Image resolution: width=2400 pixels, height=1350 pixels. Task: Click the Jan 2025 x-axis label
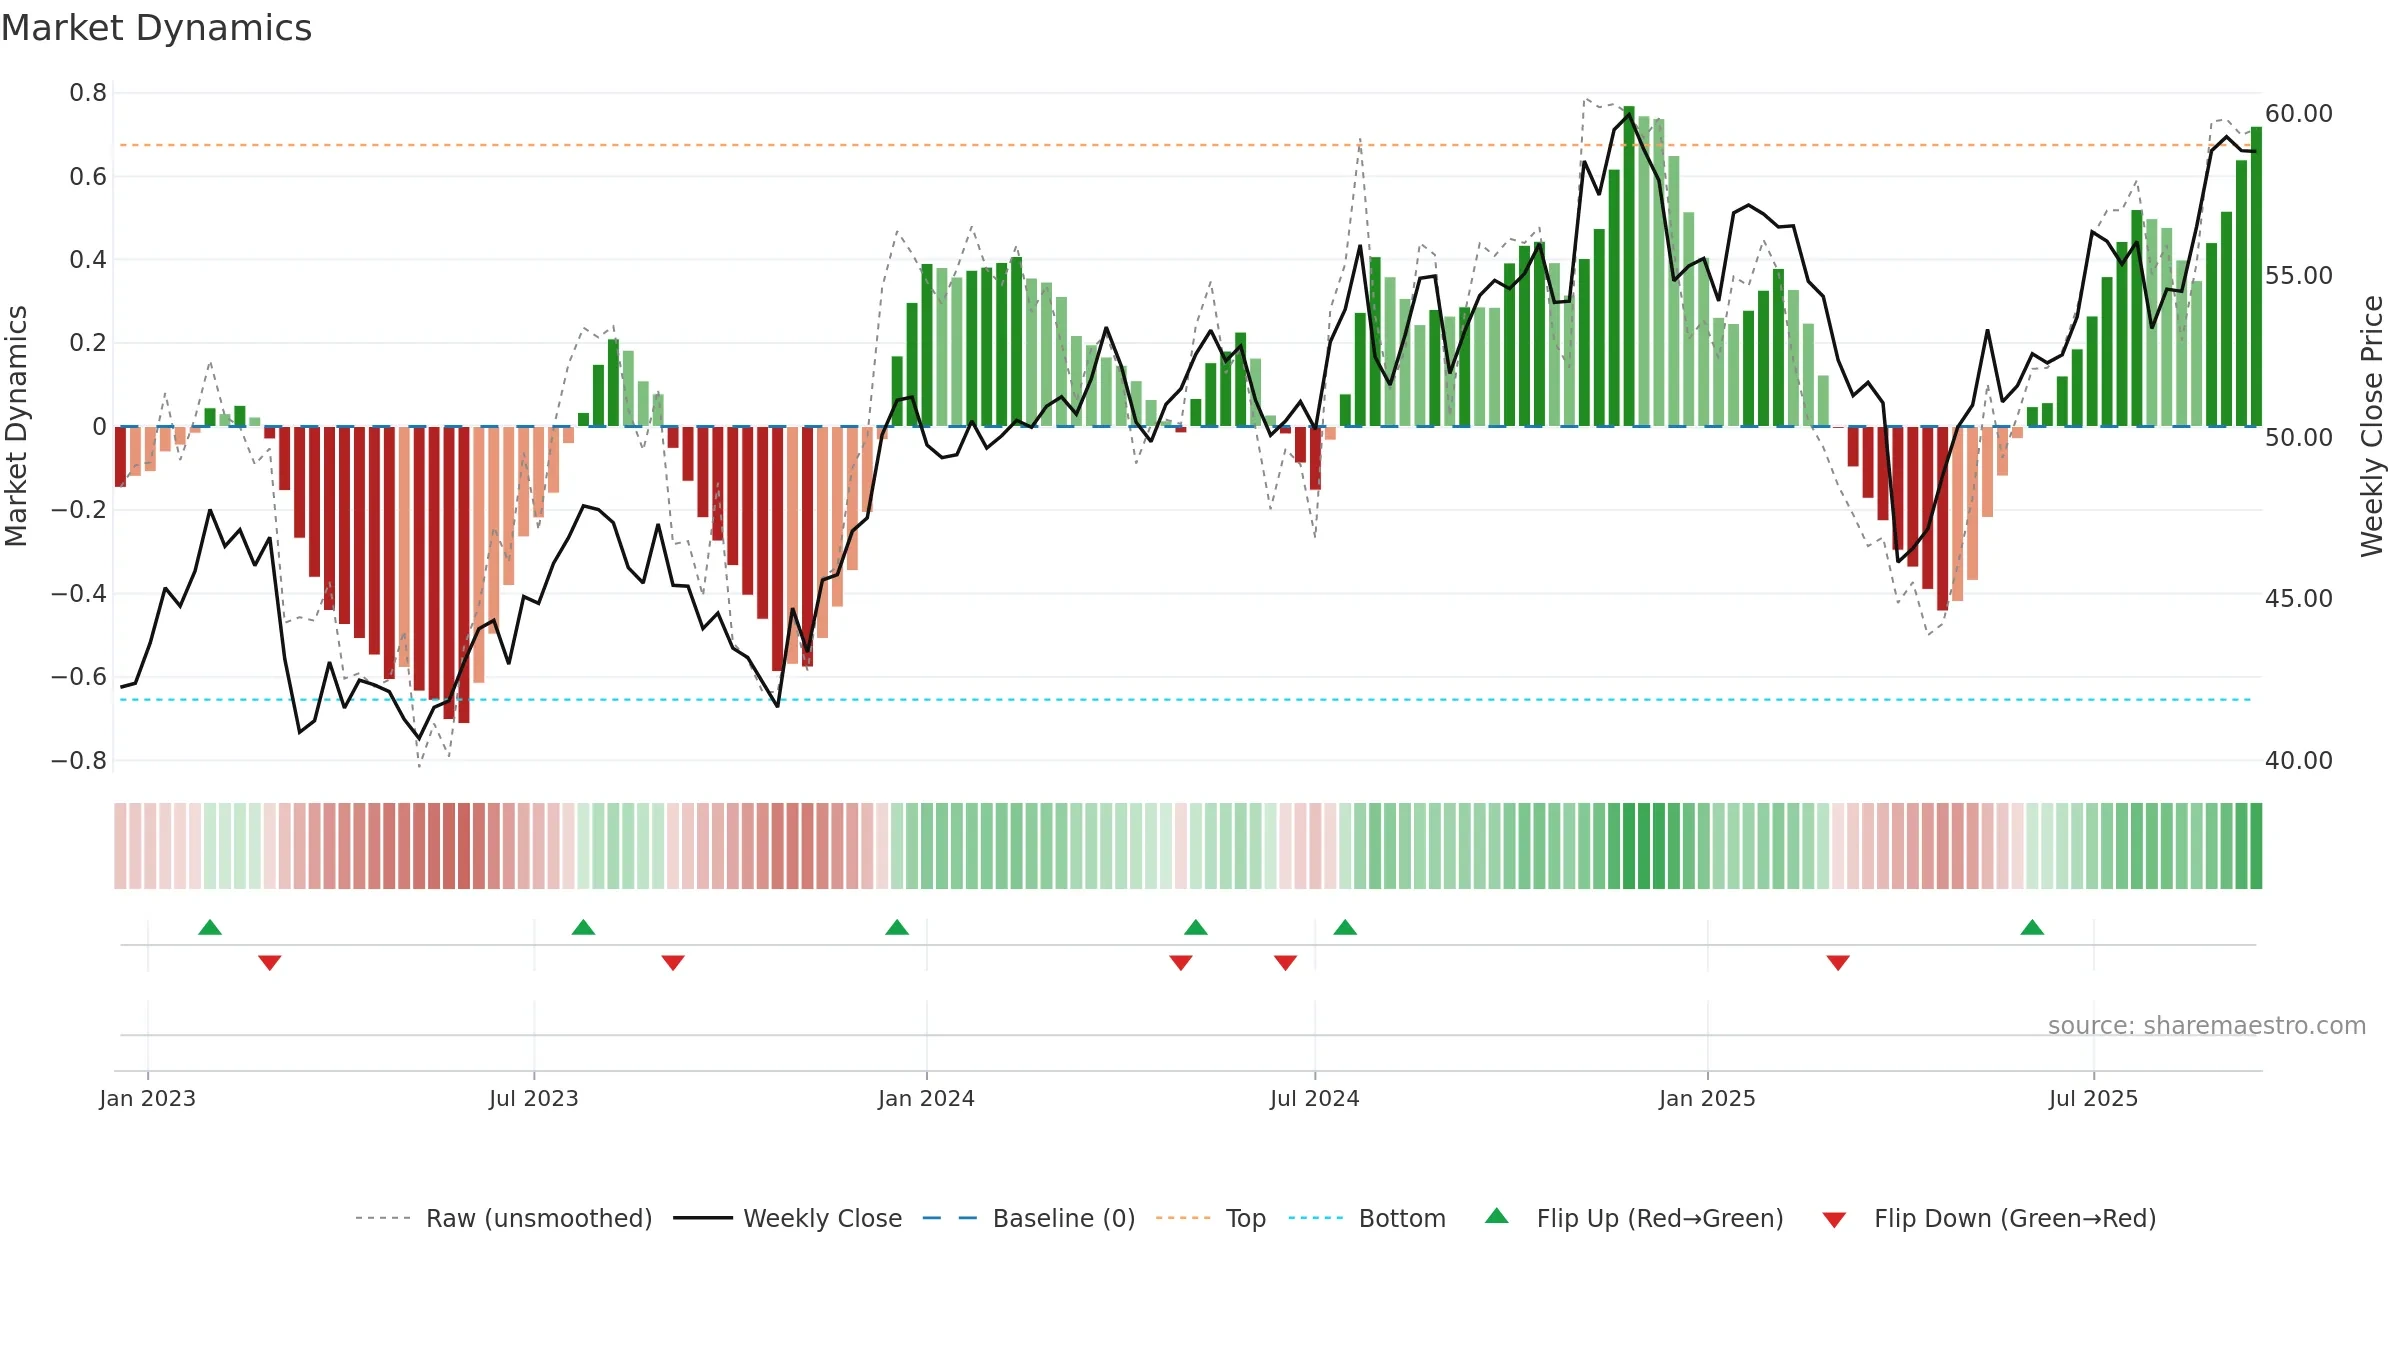(x=1707, y=1098)
